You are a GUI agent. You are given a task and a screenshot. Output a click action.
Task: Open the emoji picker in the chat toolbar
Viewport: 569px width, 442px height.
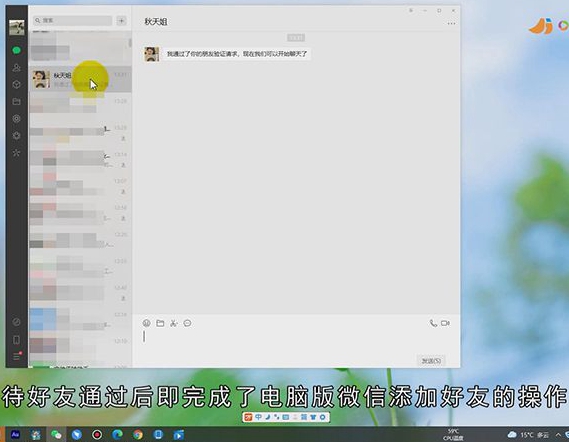point(147,323)
